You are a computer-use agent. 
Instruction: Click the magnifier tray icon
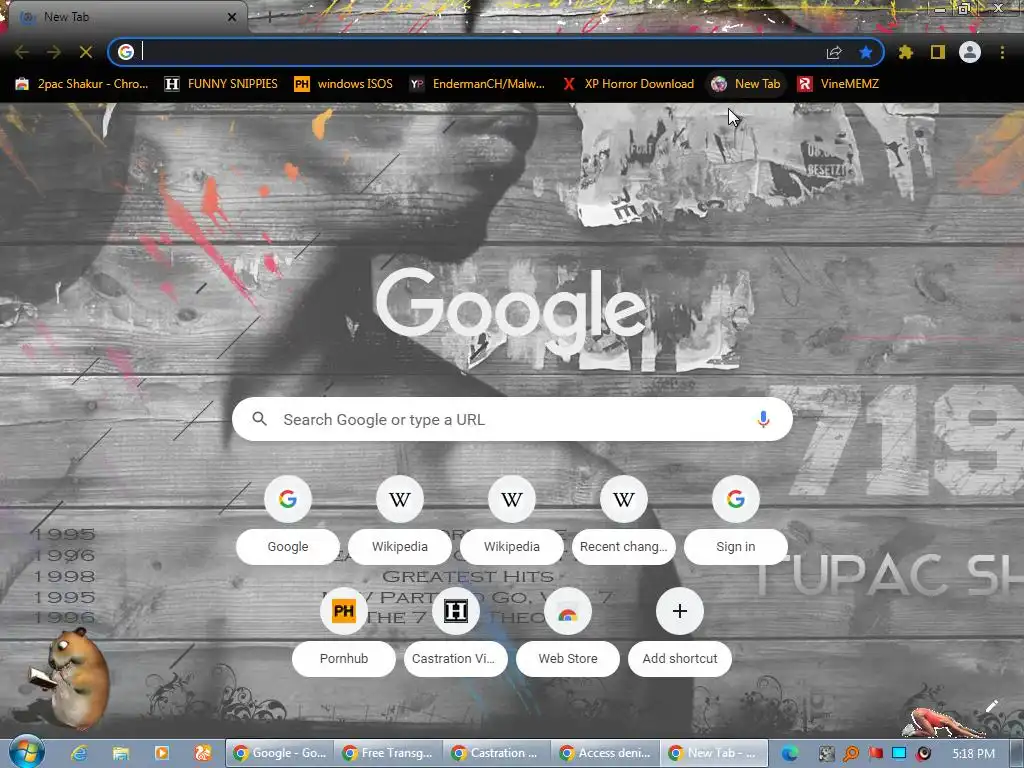point(851,754)
